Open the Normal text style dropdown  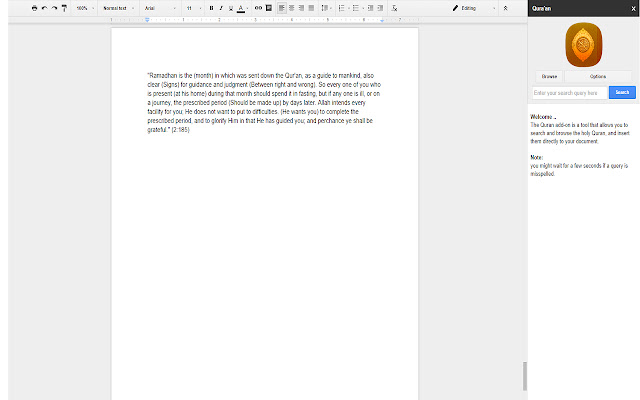[118, 8]
